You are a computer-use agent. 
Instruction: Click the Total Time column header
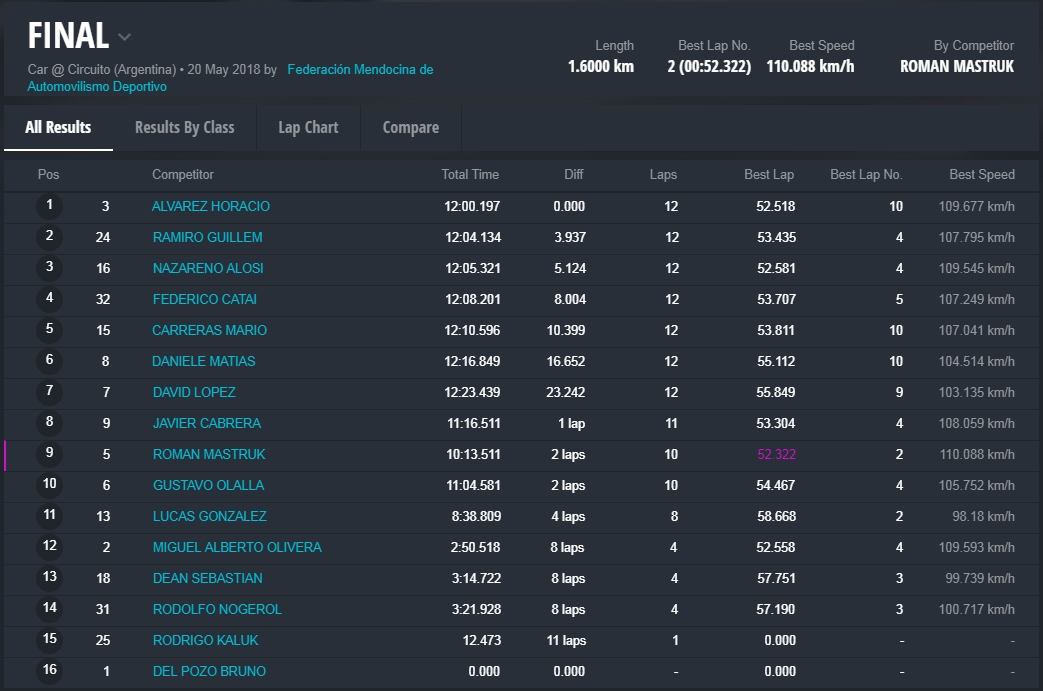click(470, 175)
